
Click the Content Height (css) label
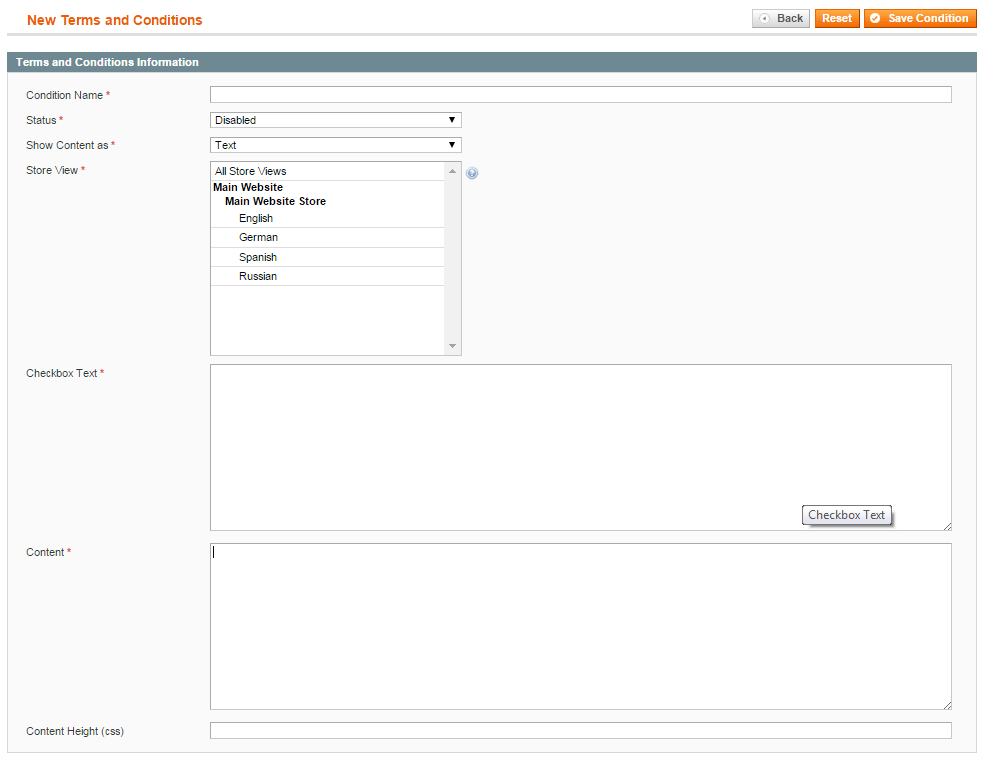(75, 731)
